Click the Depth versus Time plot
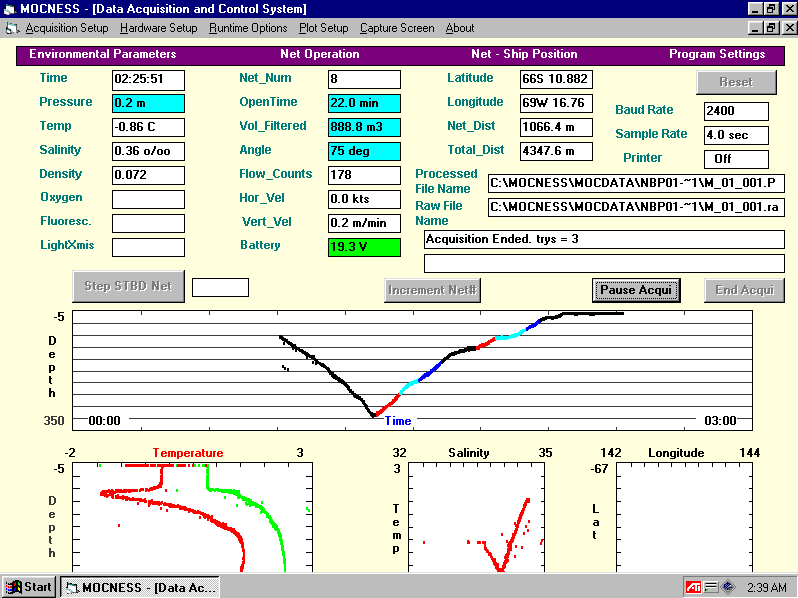 coord(412,371)
